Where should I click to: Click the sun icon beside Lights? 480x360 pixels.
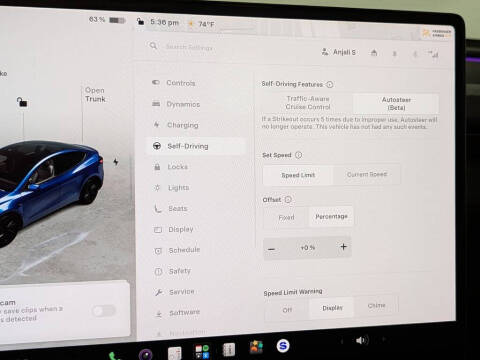[x=157, y=188]
